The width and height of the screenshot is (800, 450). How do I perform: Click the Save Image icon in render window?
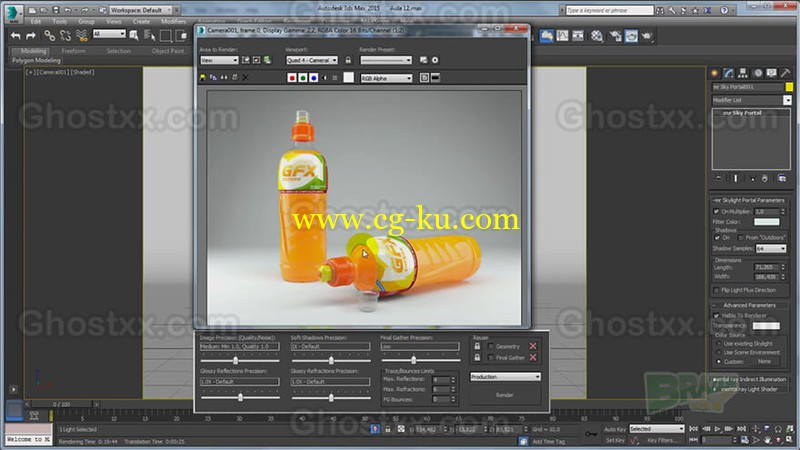coord(203,78)
